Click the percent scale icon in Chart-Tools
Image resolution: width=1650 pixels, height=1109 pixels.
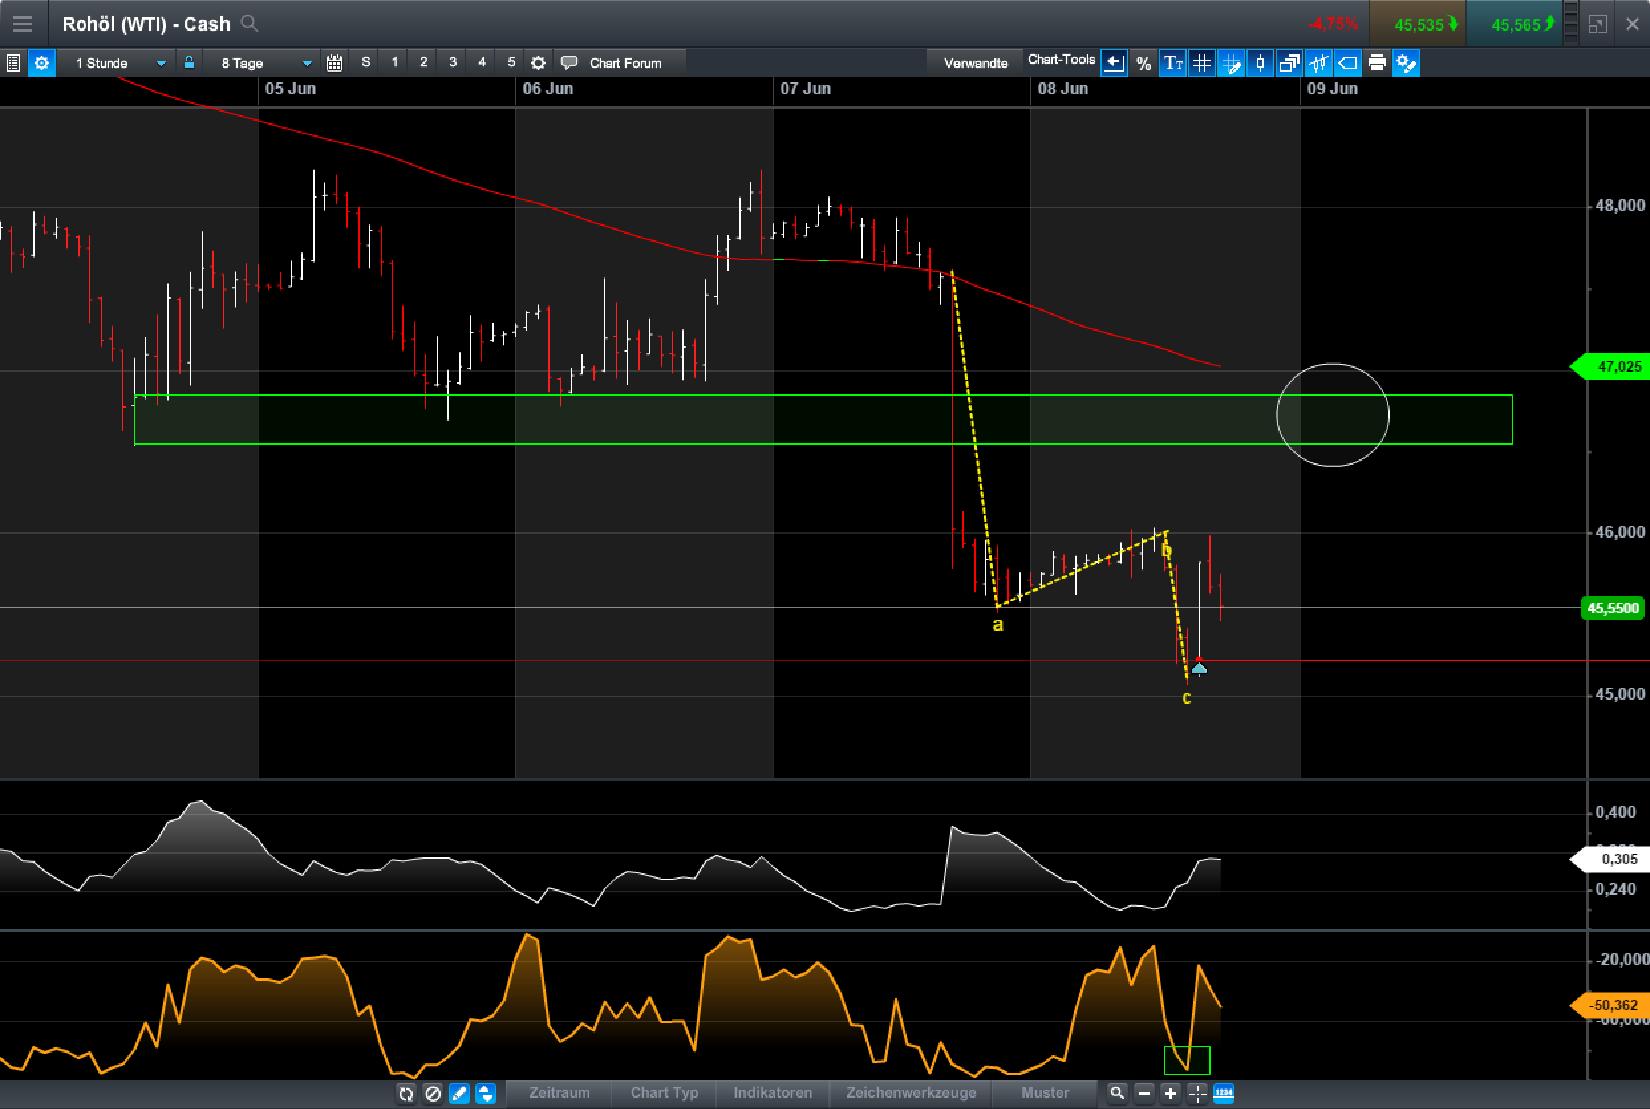pos(1143,62)
